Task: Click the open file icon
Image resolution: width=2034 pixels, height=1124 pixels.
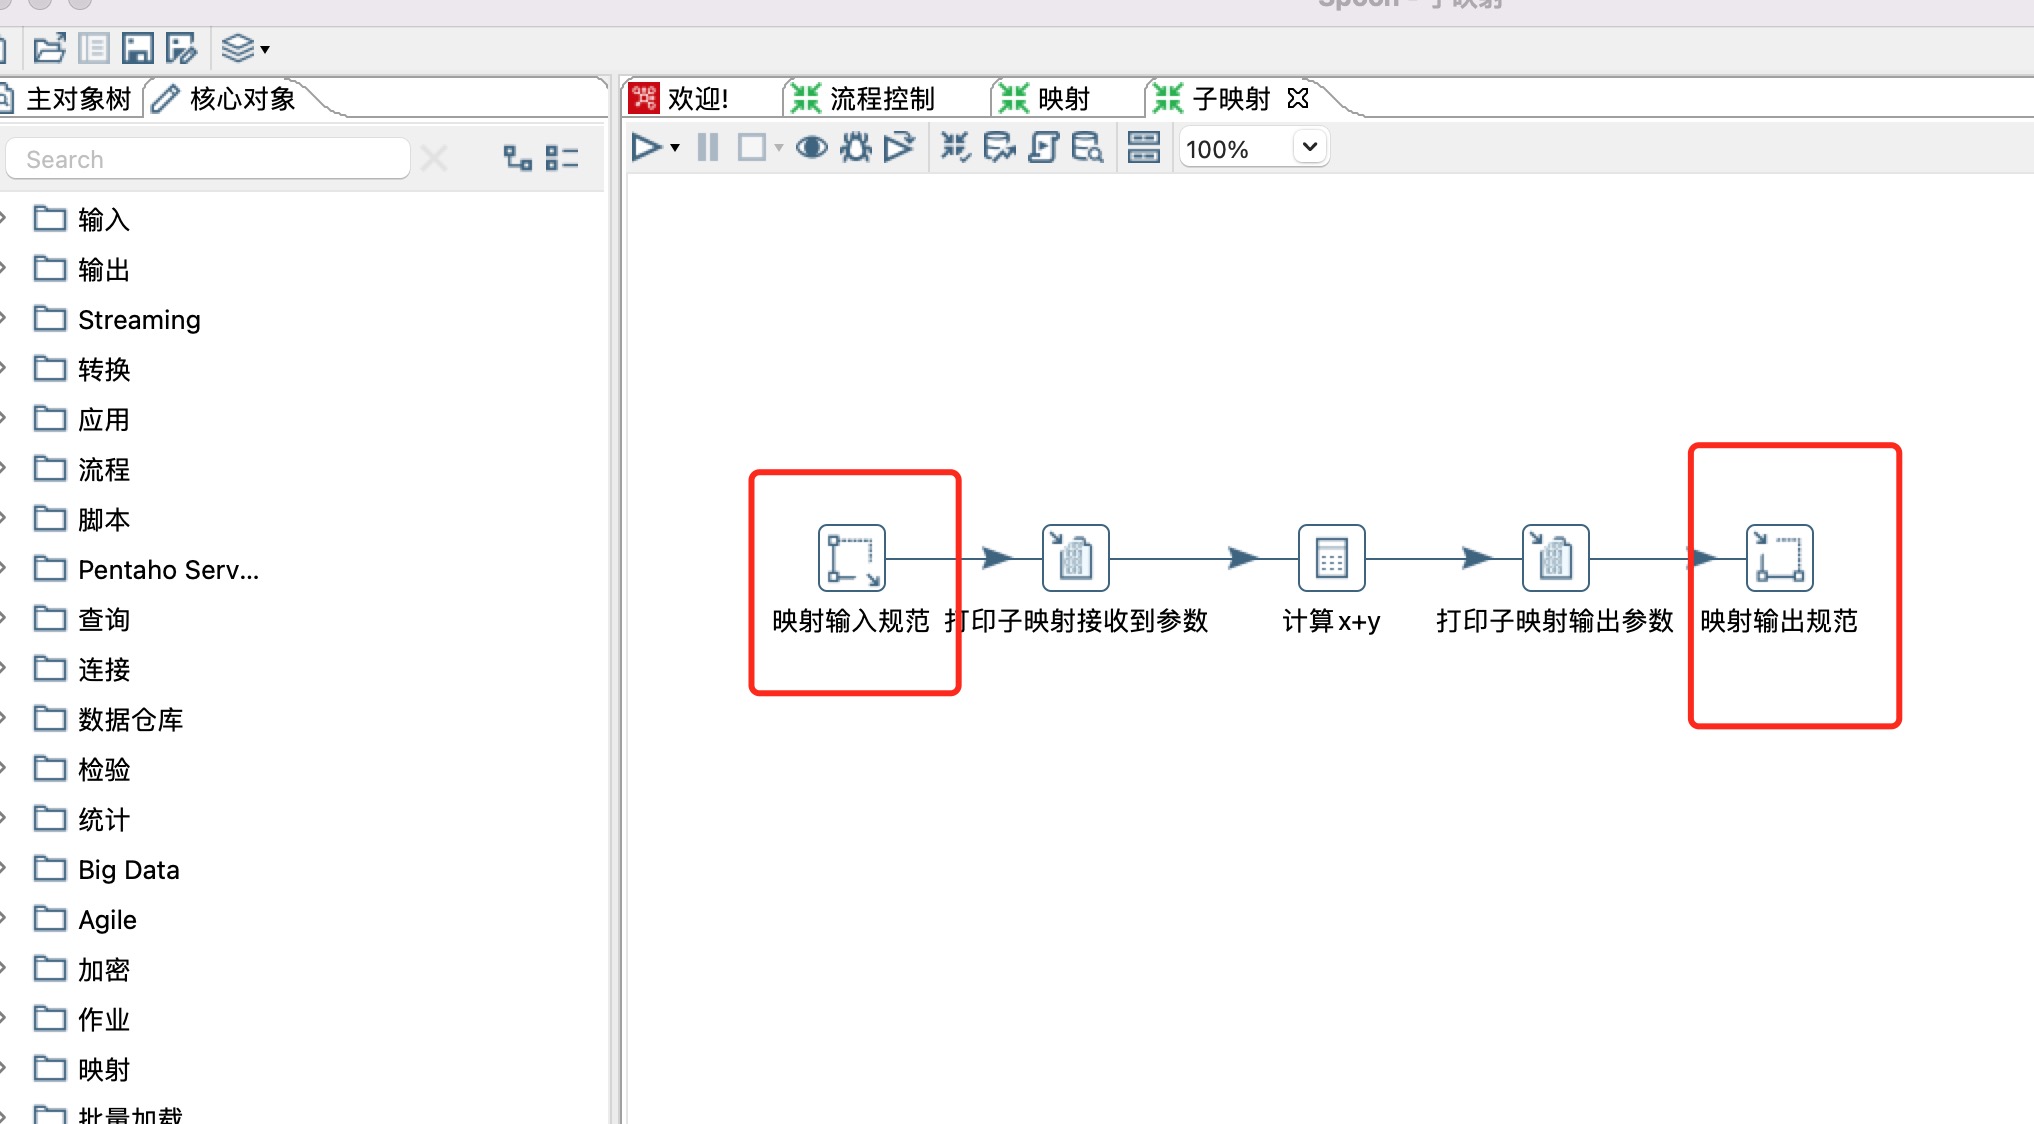Action: [49, 48]
